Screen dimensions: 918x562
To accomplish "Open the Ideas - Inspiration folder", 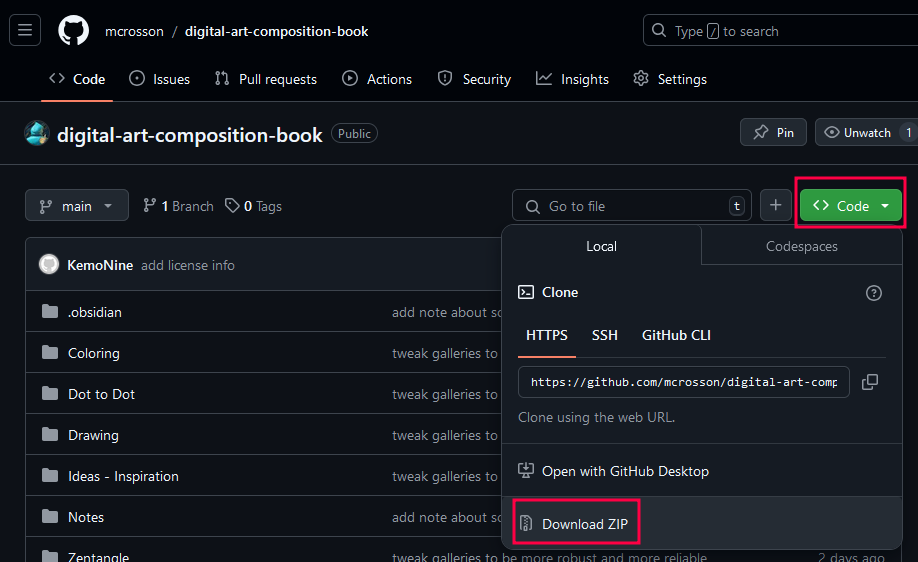I will click(123, 476).
